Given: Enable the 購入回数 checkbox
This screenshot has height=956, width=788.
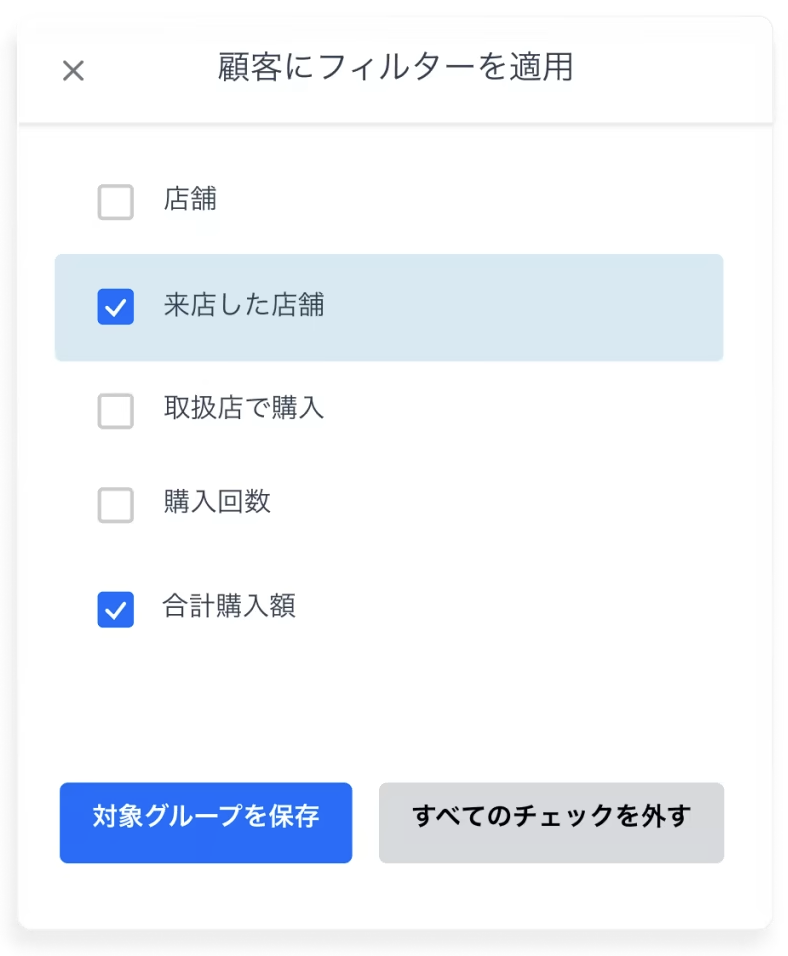Looking at the screenshot, I should (115, 505).
